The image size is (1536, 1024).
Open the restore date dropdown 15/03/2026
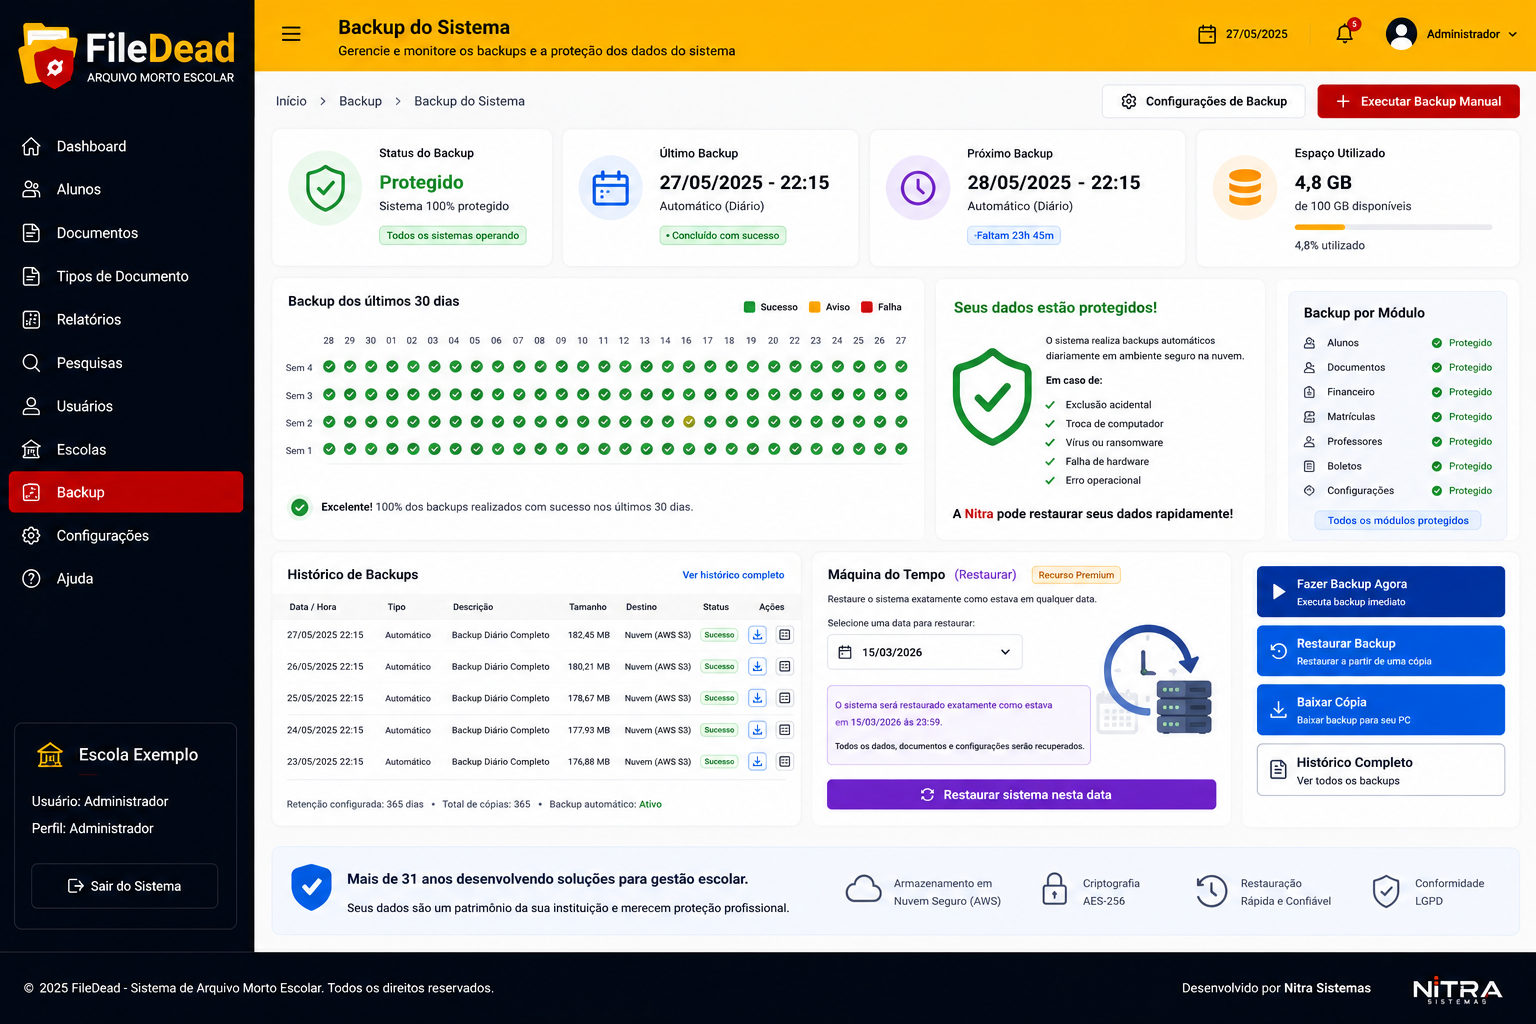(925, 652)
